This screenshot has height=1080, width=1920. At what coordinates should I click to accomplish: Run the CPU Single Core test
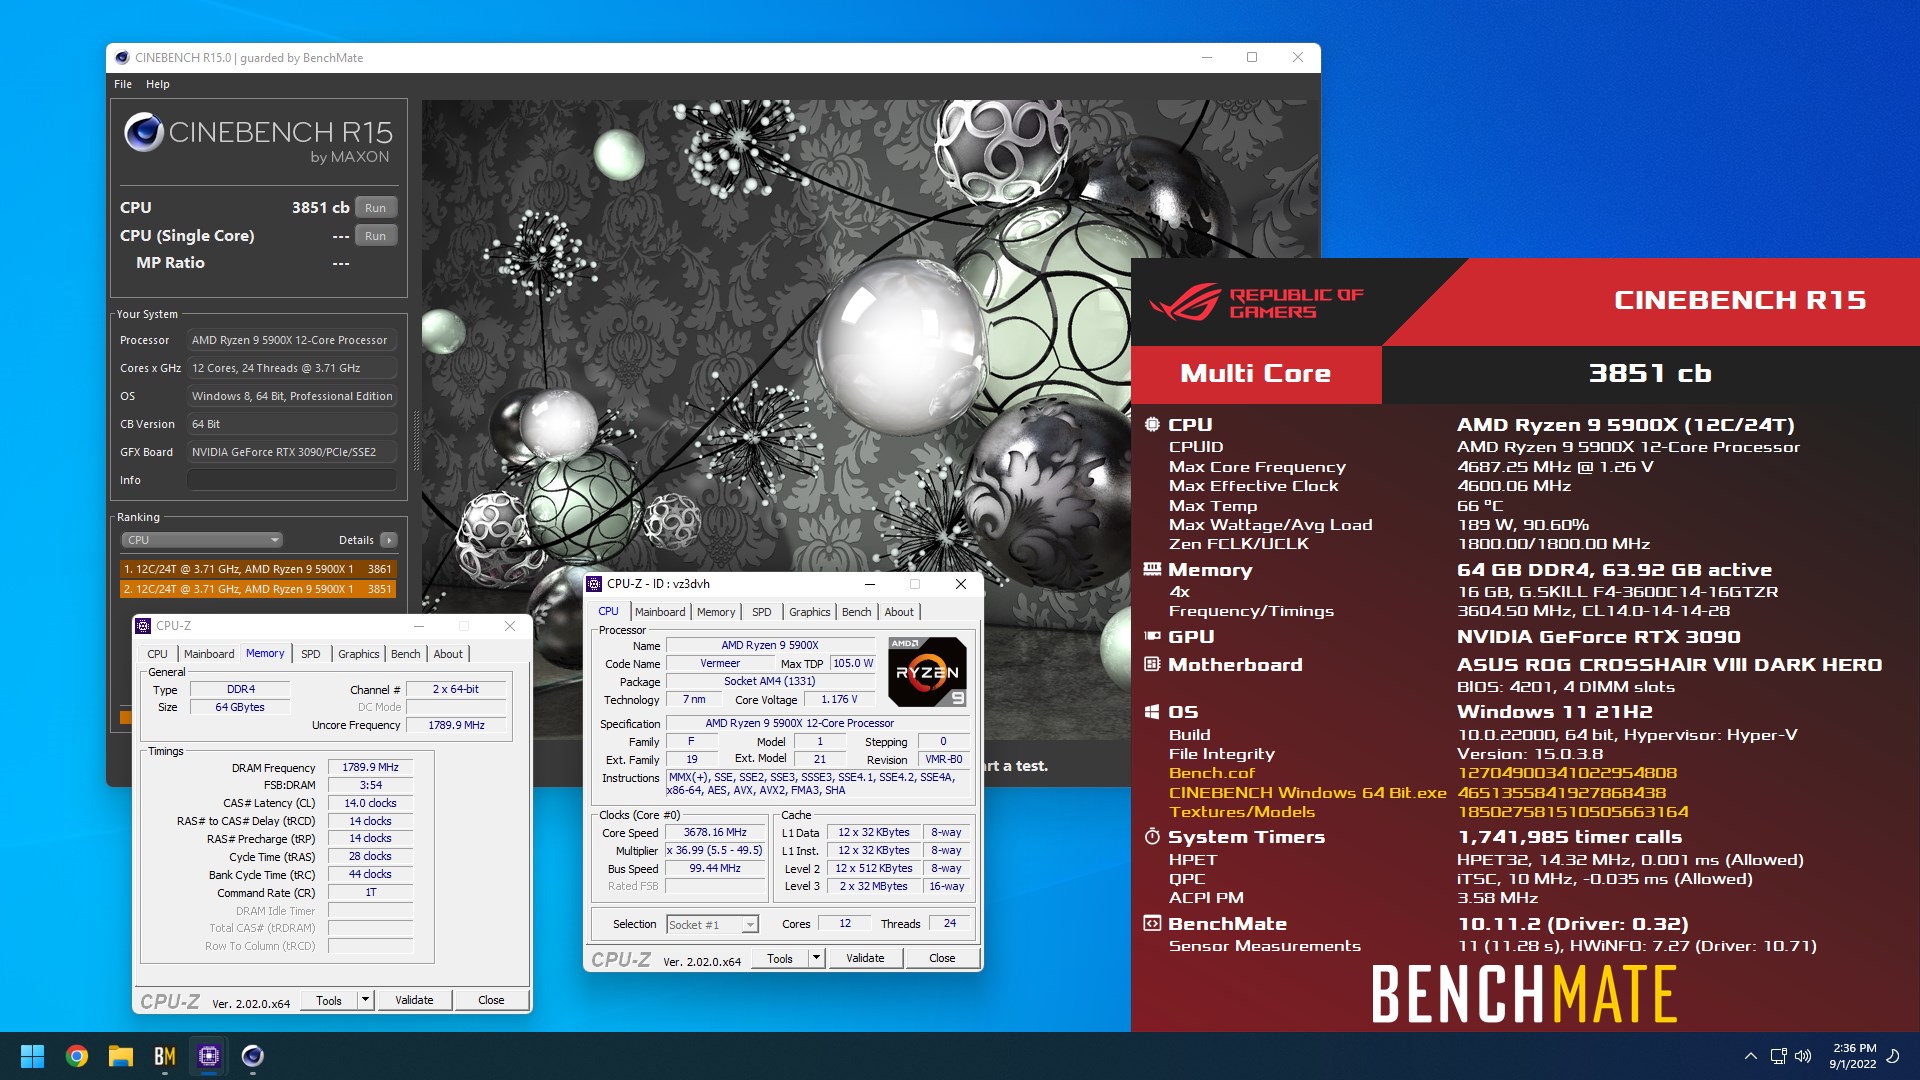[375, 236]
